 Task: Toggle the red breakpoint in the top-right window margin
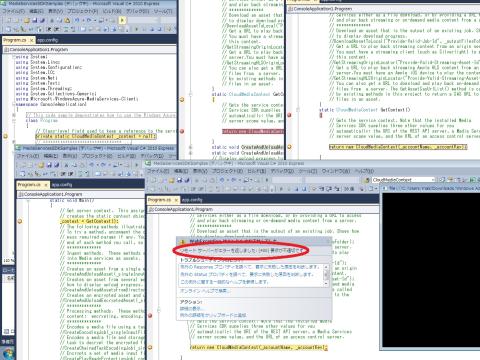[289, 115]
